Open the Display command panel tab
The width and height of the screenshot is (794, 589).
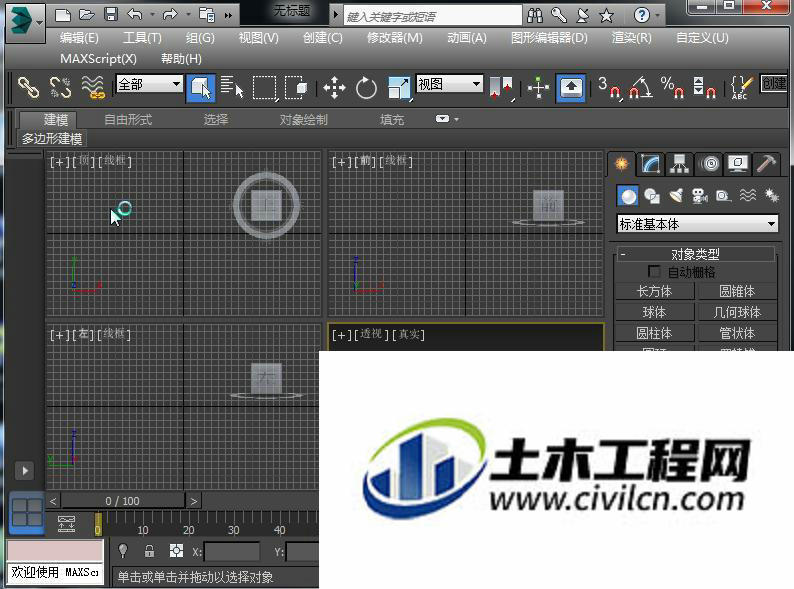(x=738, y=164)
